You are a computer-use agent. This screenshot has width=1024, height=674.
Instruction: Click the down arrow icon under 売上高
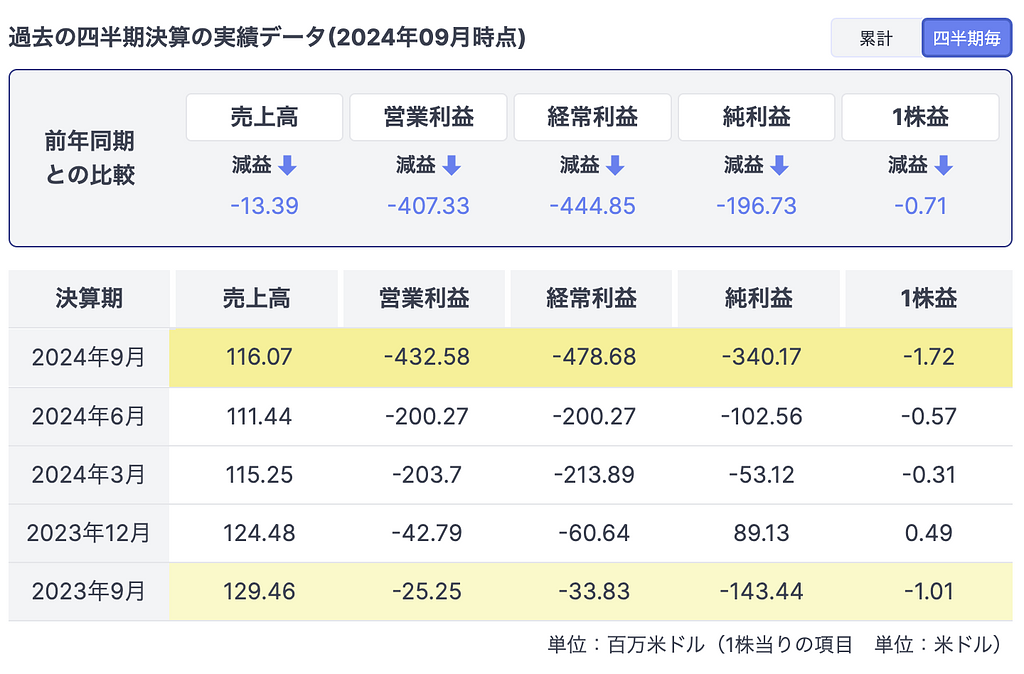[x=288, y=166]
